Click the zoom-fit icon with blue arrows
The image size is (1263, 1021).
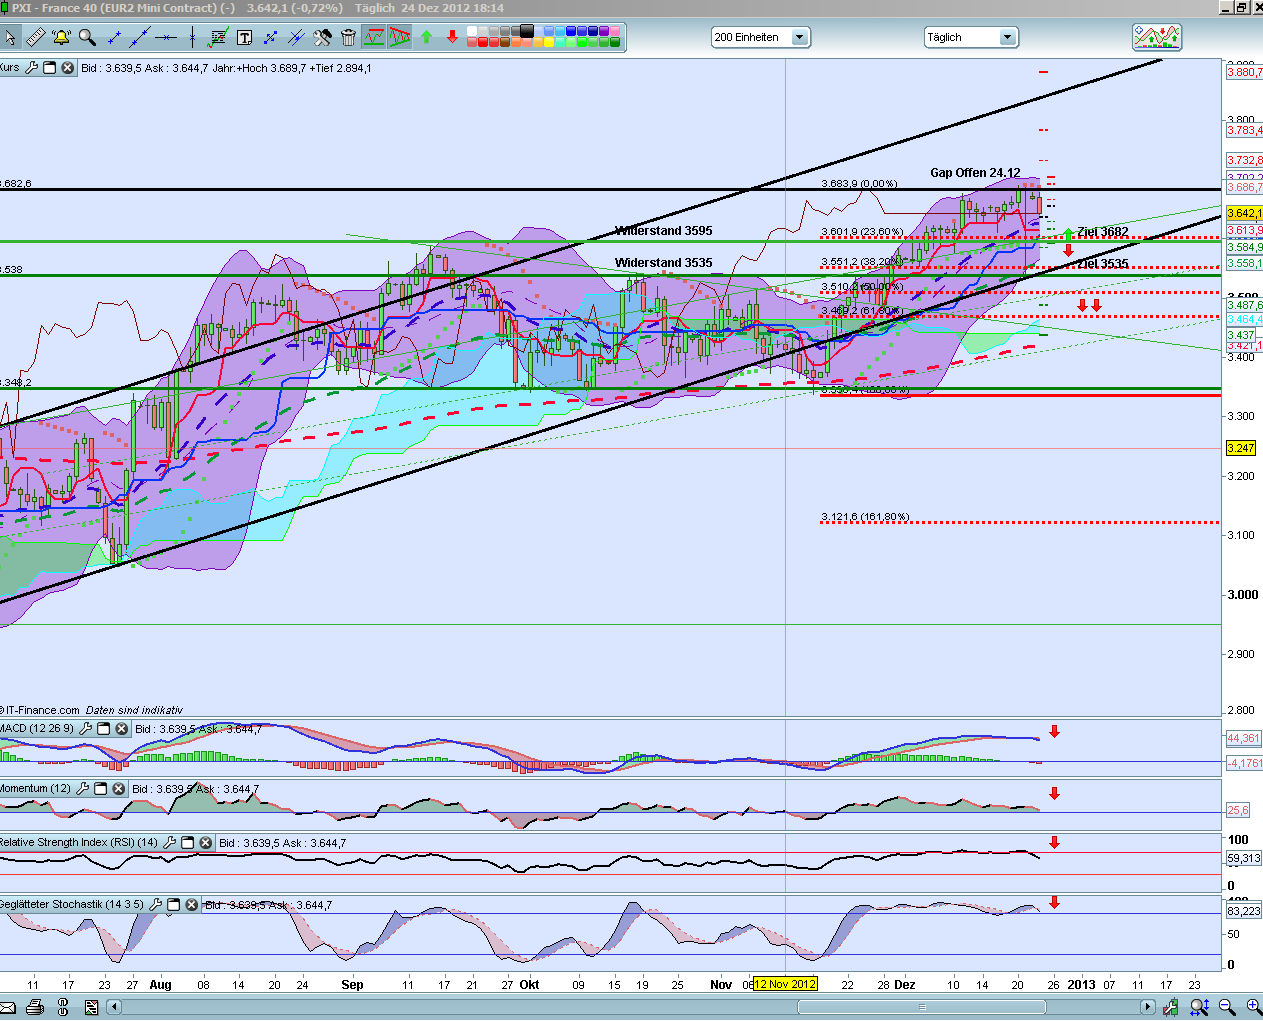1200,1007
